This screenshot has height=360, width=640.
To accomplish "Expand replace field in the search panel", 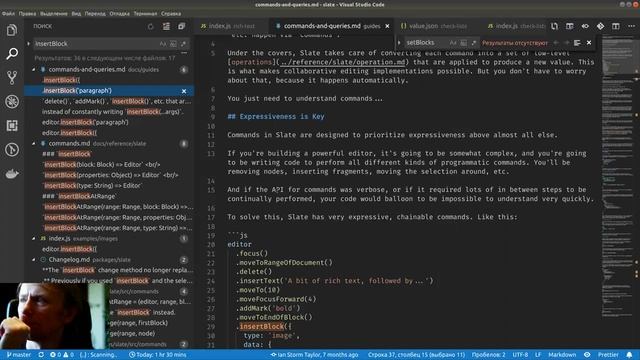I will click(x=29, y=44).
